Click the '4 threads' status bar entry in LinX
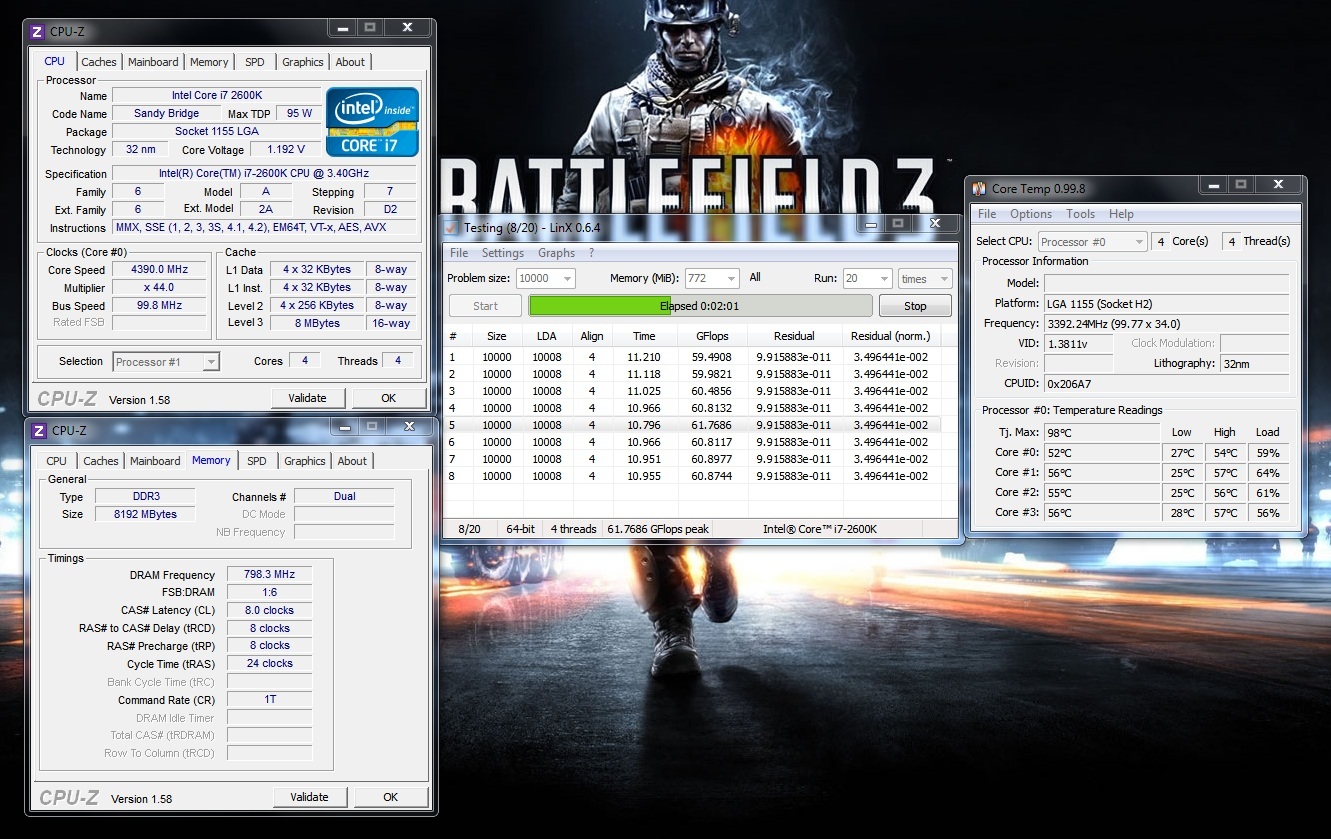 coord(574,529)
